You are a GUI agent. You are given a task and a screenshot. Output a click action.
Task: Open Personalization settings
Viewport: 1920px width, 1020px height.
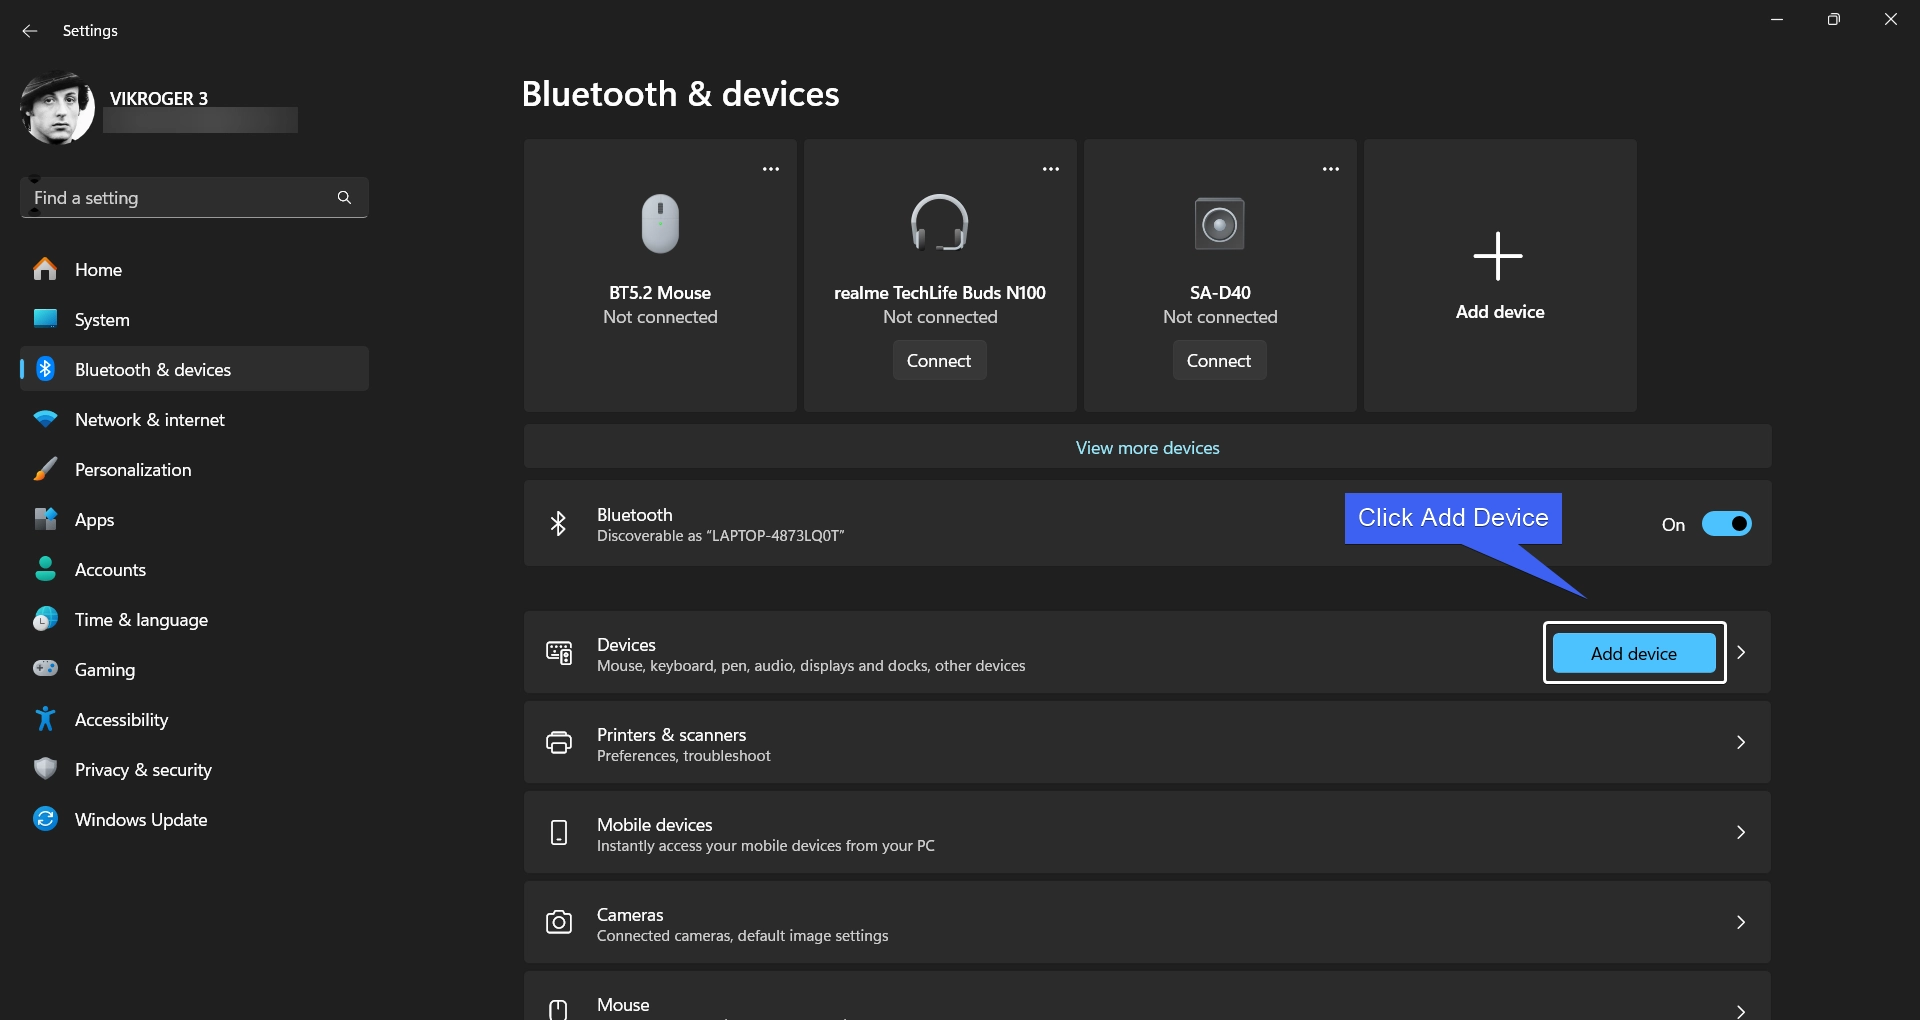194,470
